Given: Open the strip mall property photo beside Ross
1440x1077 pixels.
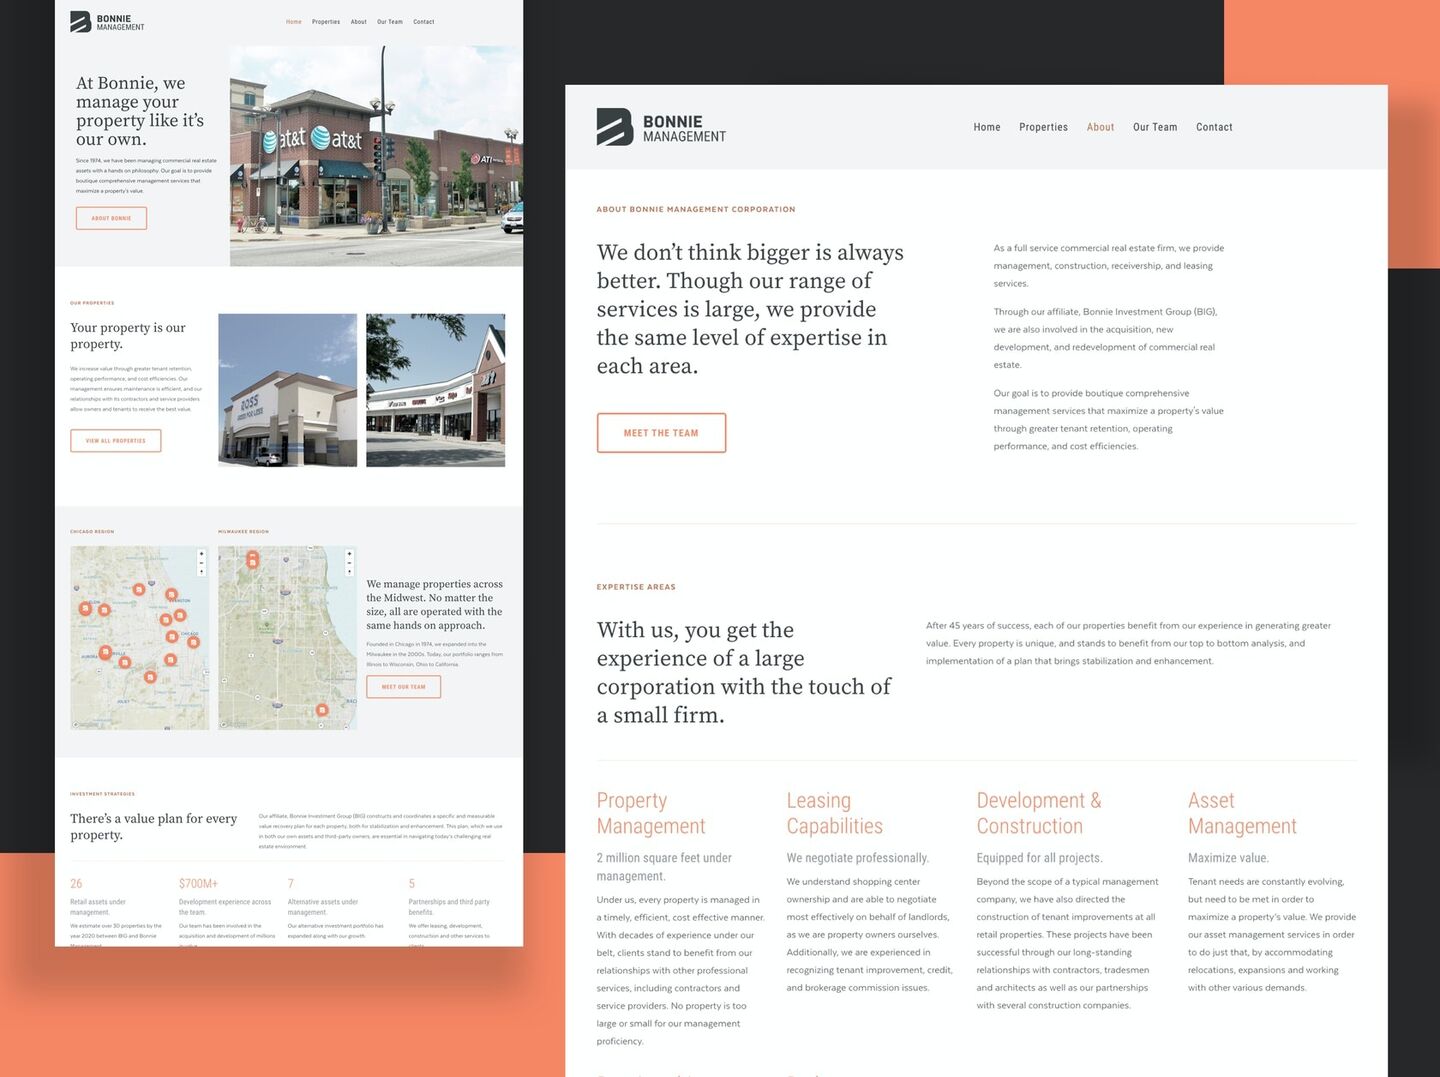Looking at the screenshot, I should [436, 390].
